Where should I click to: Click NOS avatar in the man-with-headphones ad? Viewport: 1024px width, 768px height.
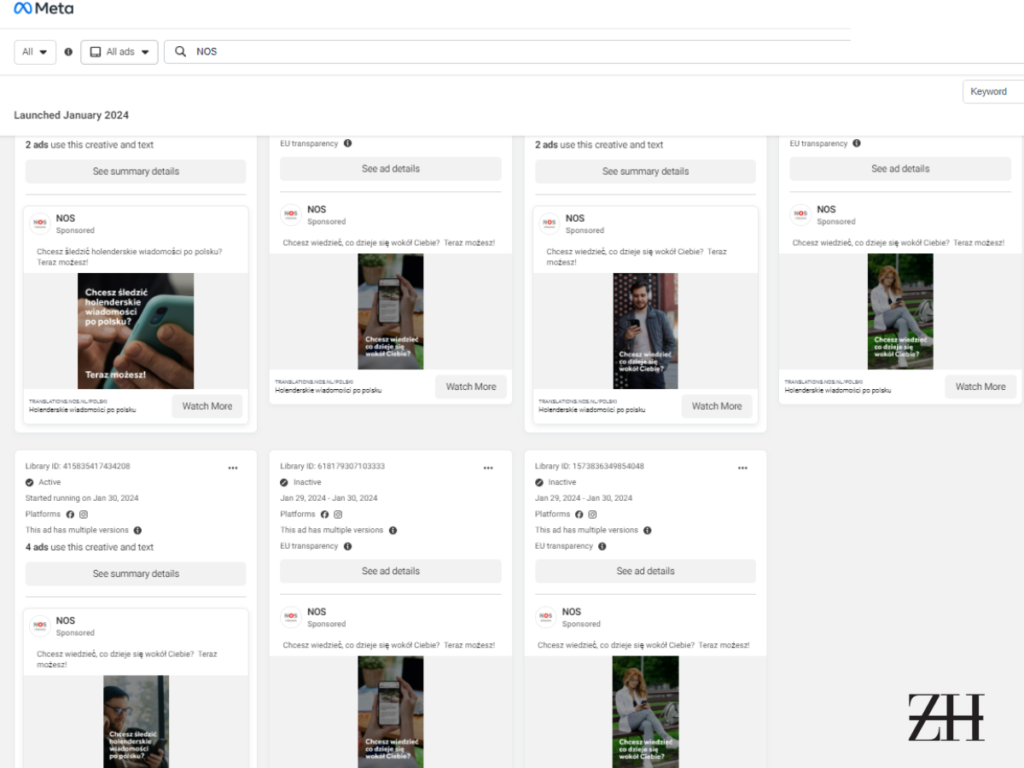[x=549, y=223]
